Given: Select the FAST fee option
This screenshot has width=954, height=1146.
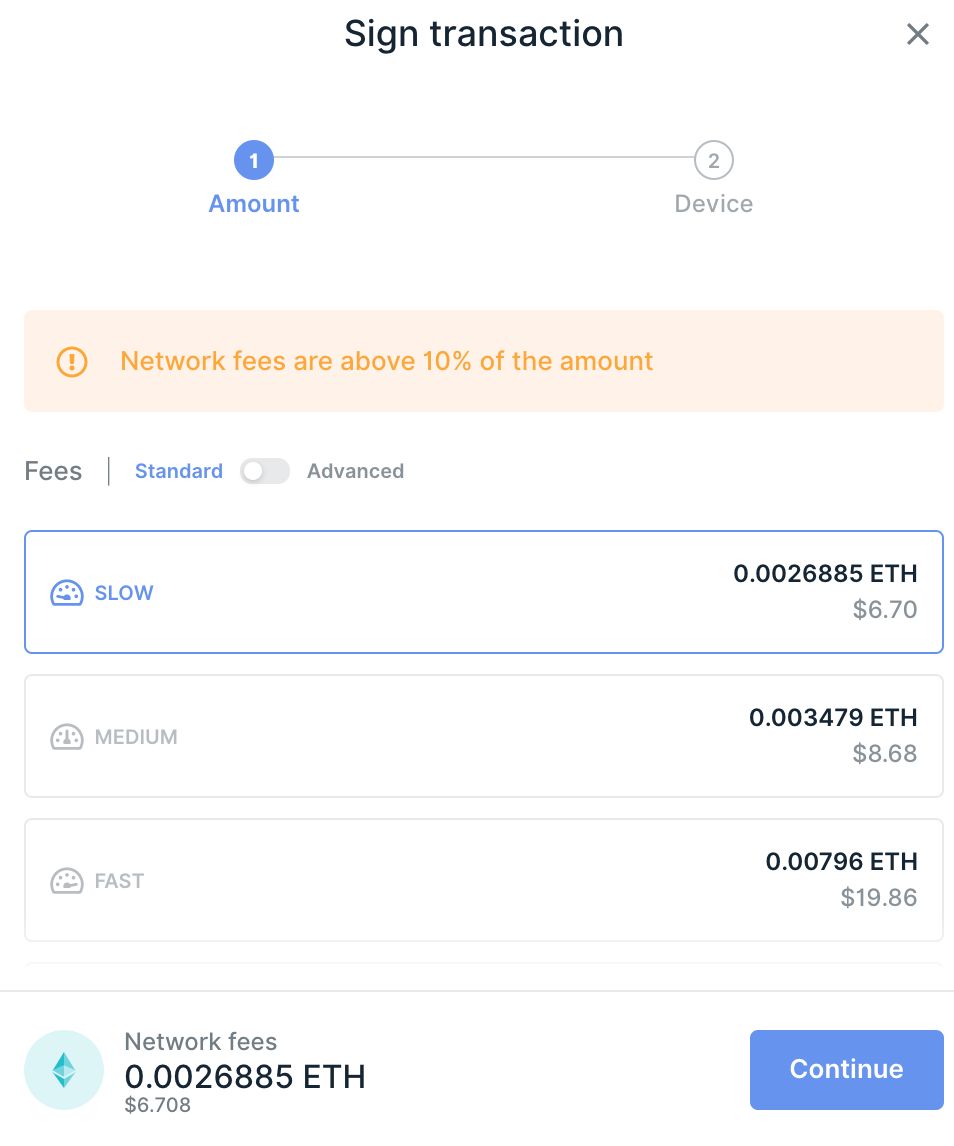Looking at the screenshot, I should pos(483,880).
